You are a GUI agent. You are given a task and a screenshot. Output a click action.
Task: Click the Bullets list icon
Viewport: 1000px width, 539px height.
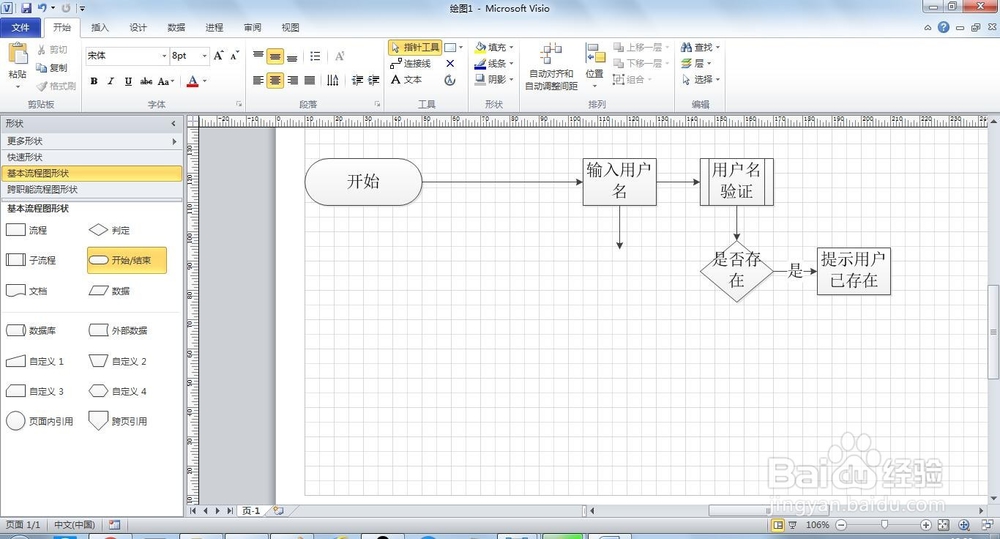tap(315, 56)
